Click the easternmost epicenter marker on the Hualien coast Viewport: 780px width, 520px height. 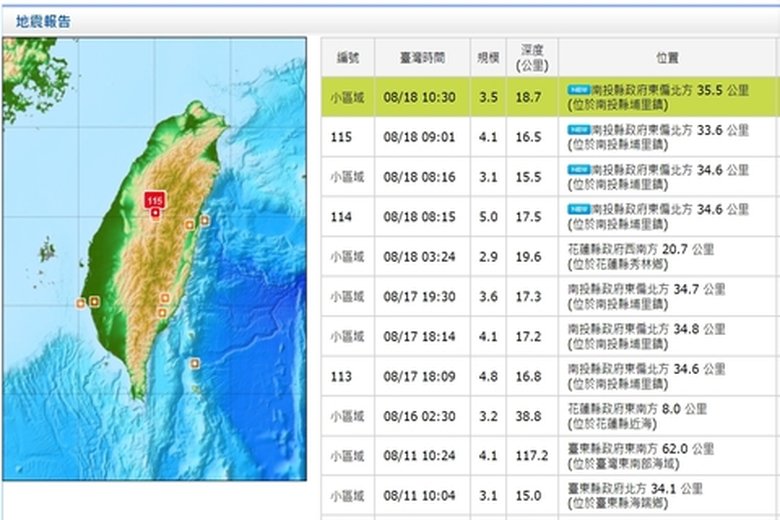(205, 220)
